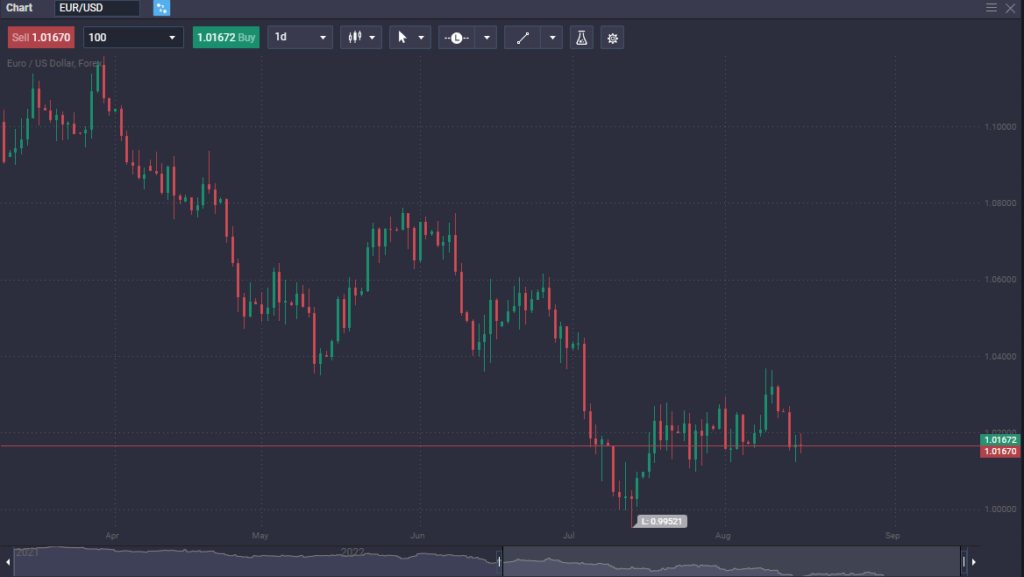
Task: Click the candlestick chart type icon
Action: pyautogui.click(x=353, y=38)
